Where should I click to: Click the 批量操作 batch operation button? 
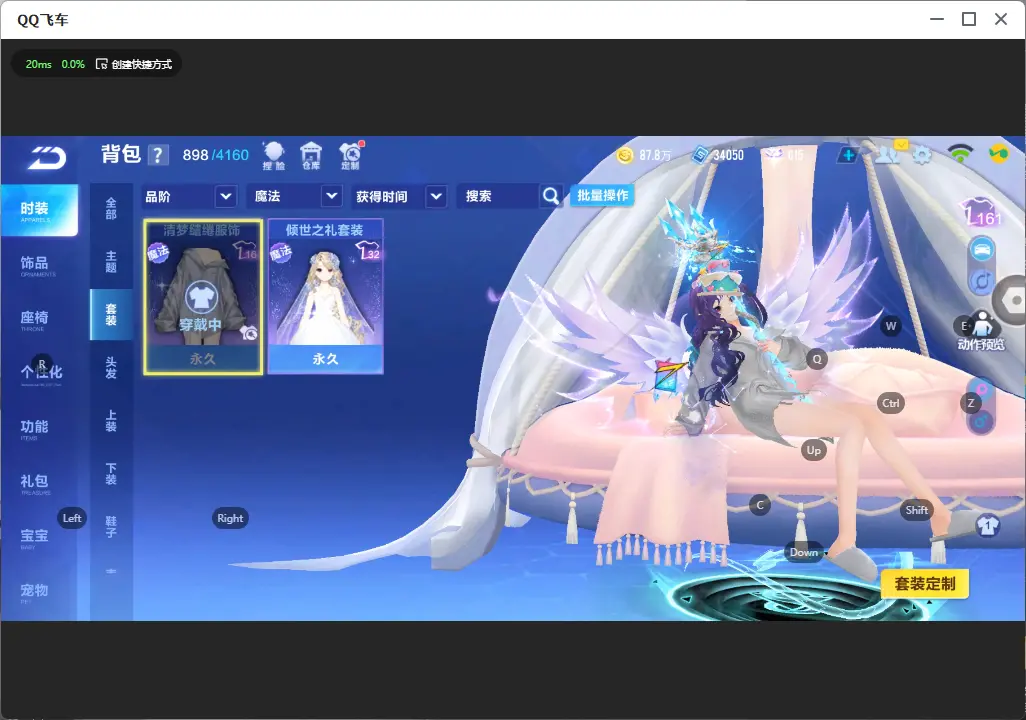[x=603, y=195]
